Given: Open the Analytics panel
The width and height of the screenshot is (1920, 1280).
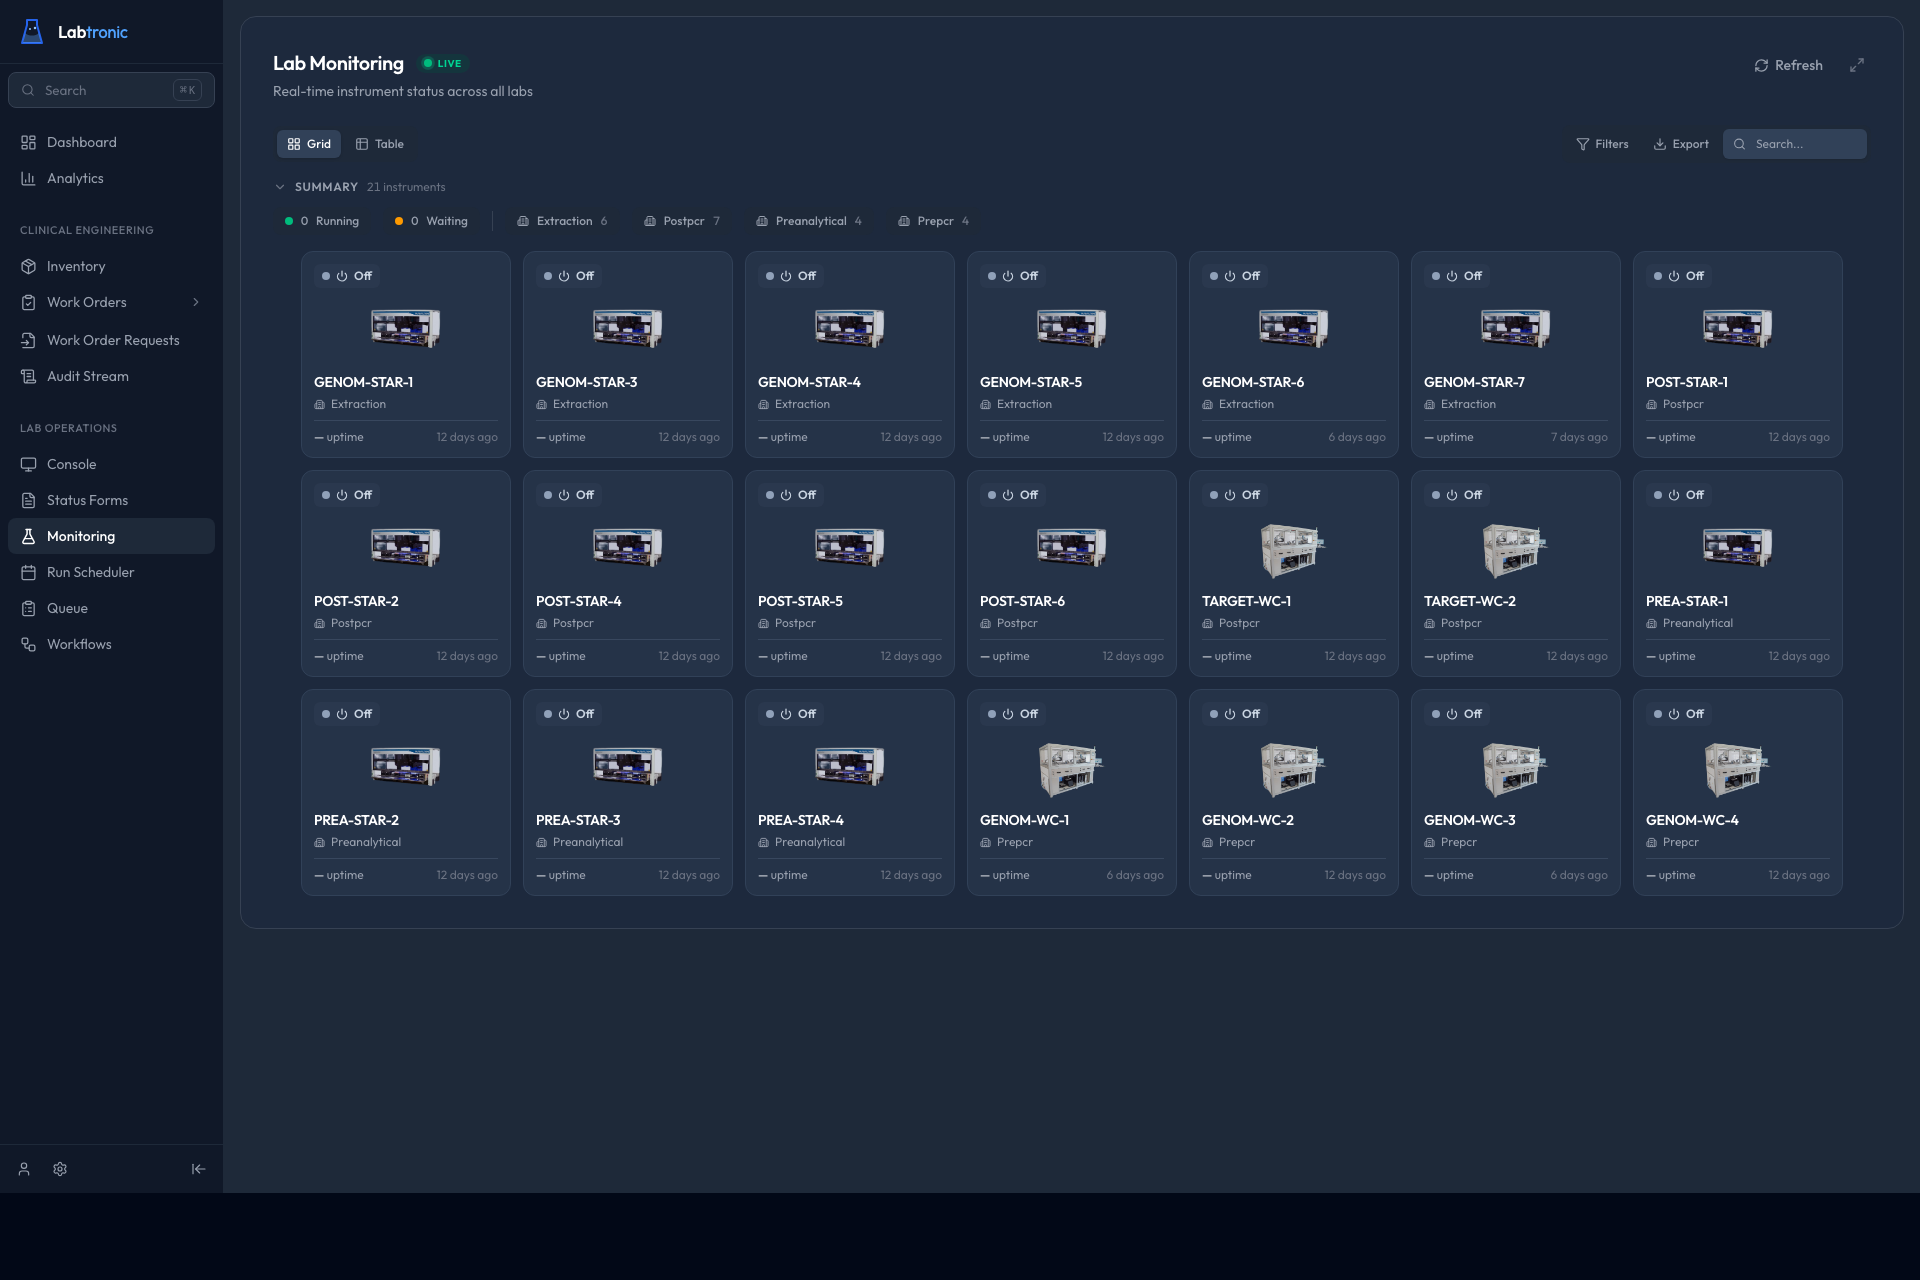Looking at the screenshot, I should (x=75, y=178).
